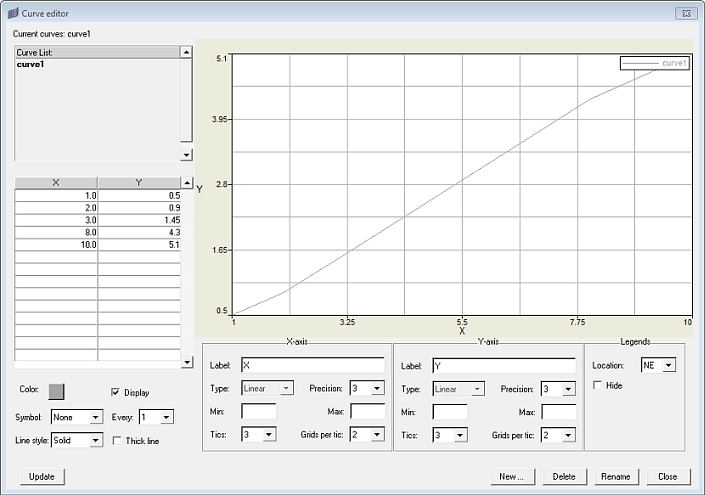The image size is (705, 495).
Task: Check the Hide legend checkbox
Action: click(598, 385)
